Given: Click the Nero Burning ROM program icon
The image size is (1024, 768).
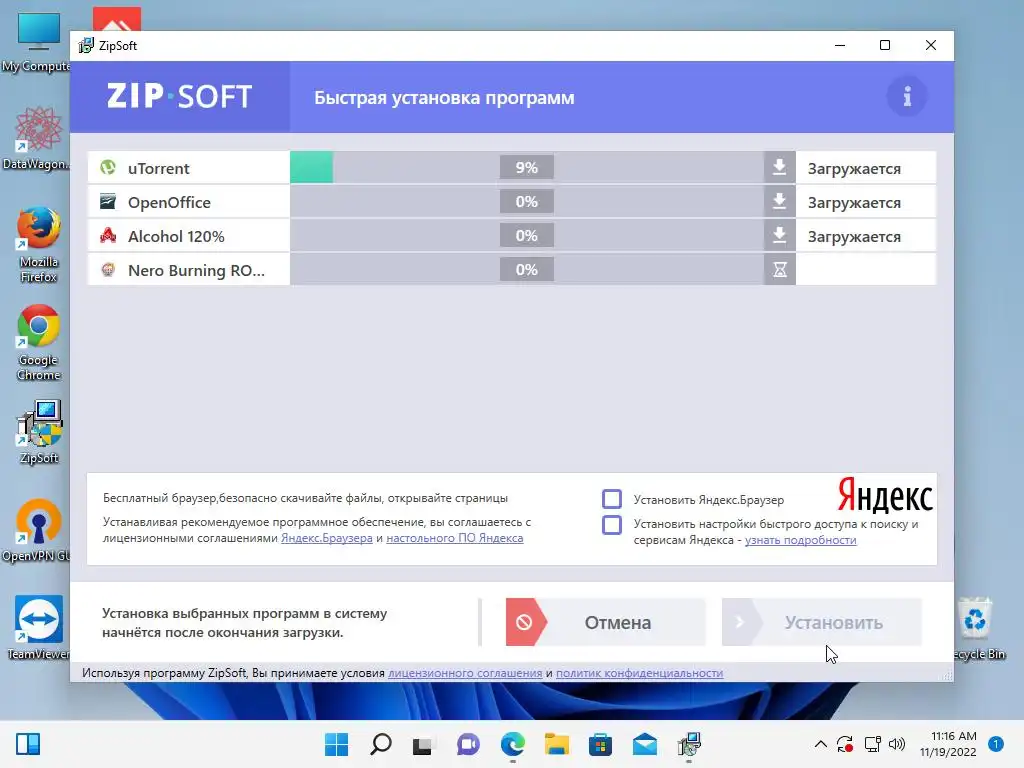Looking at the screenshot, I should click(x=108, y=270).
